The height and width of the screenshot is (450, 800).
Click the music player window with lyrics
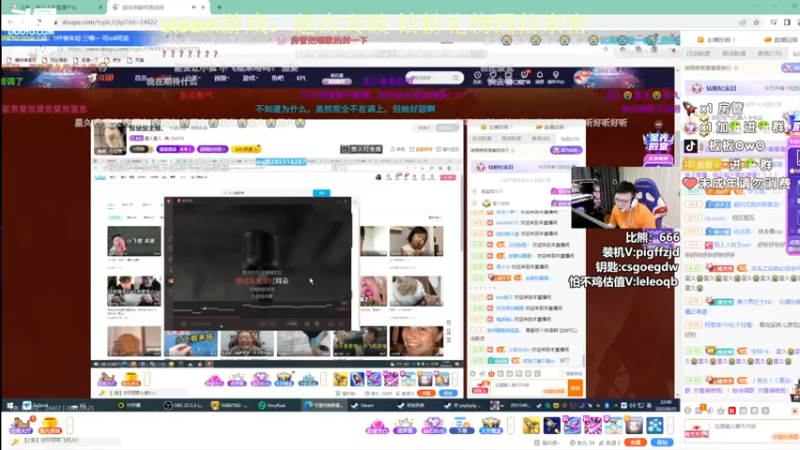point(258,264)
